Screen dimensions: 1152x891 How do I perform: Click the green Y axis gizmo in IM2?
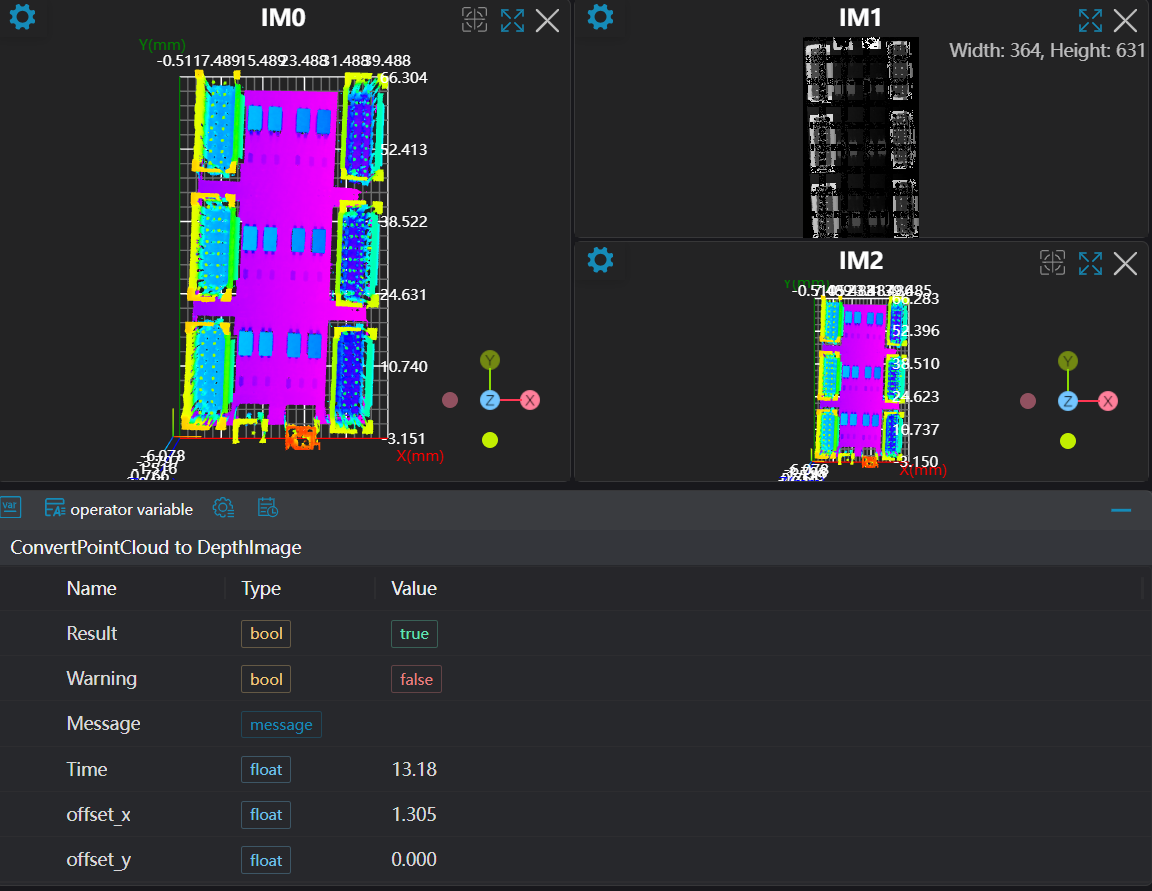point(1069,361)
